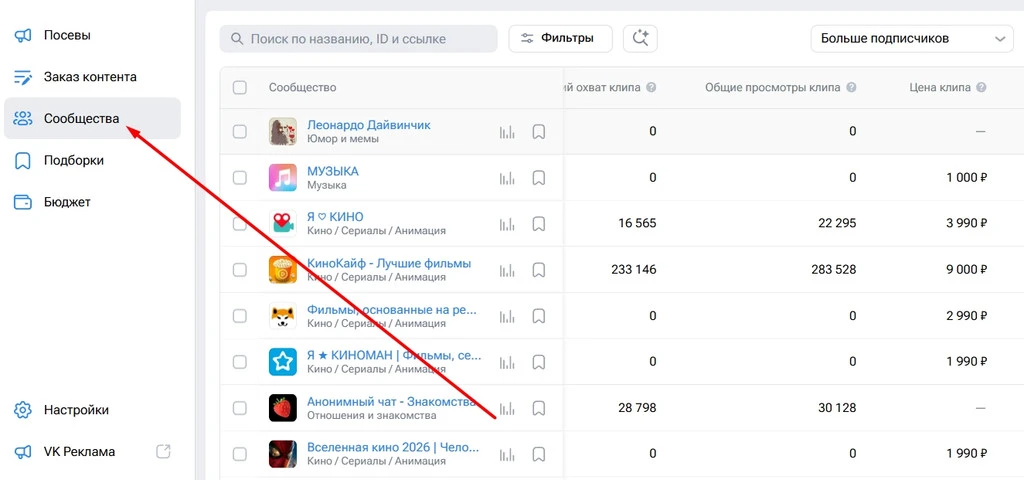This screenshot has width=1024, height=480.
Task: Click the 16 565 reach cell
Action: [637, 224]
